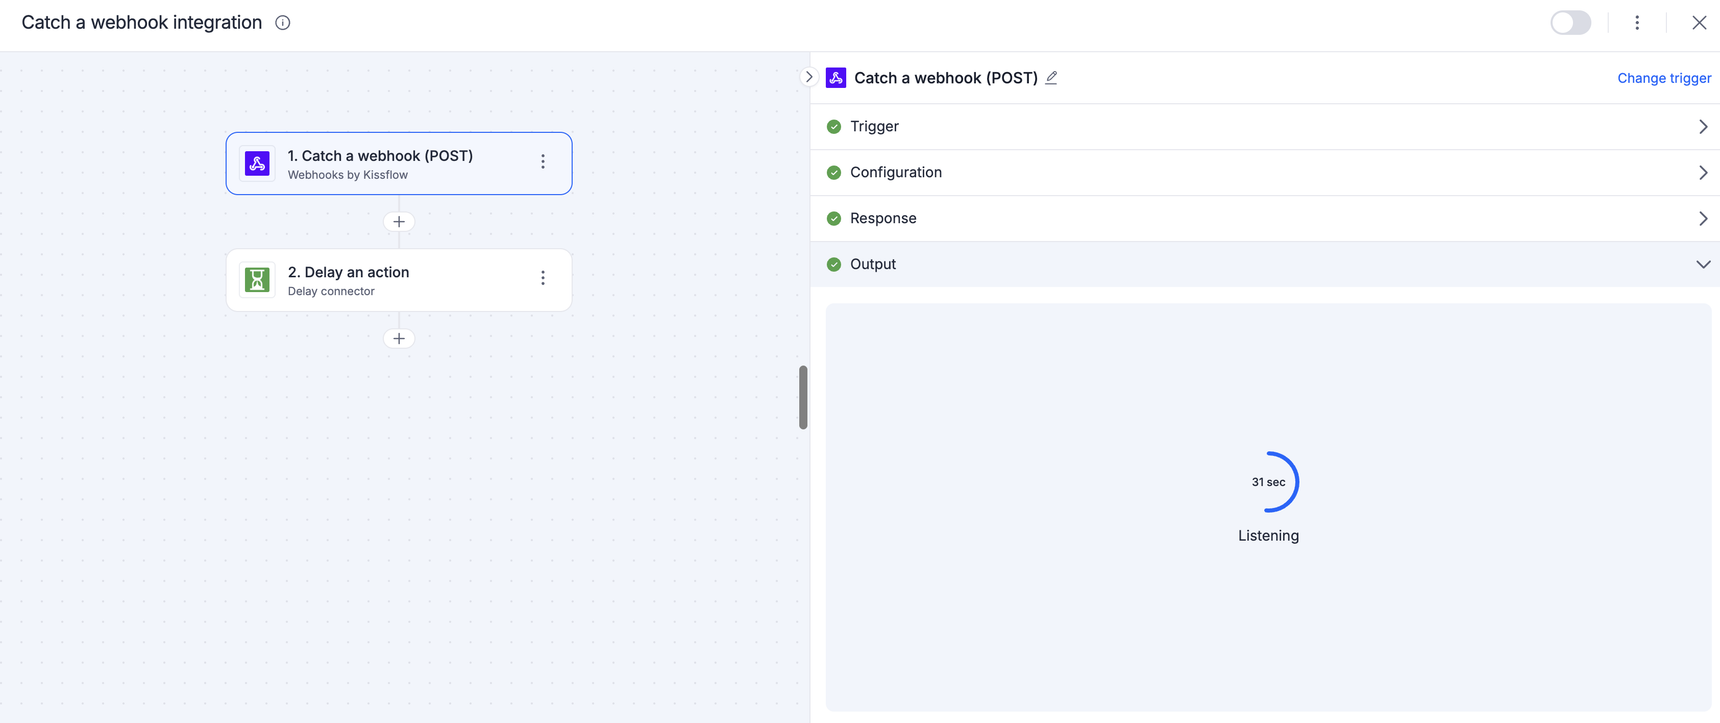Image resolution: width=1720 pixels, height=723 pixels.
Task: Click the 31 sec listening progress ring
Action: 1268,482
